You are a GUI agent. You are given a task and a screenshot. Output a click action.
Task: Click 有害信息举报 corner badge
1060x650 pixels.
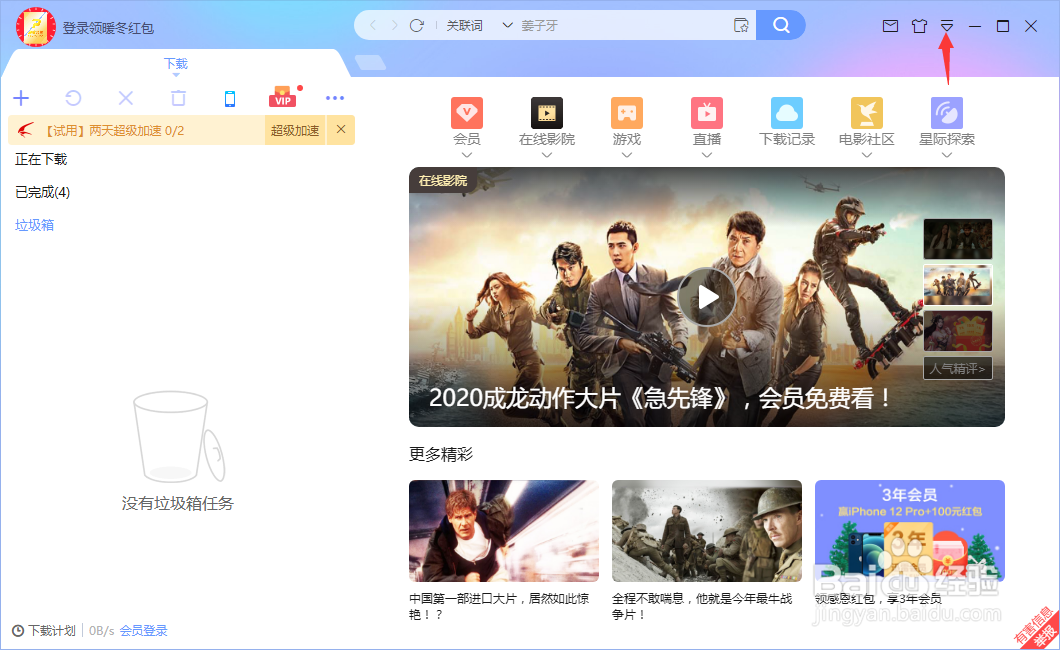point(1037,628)
